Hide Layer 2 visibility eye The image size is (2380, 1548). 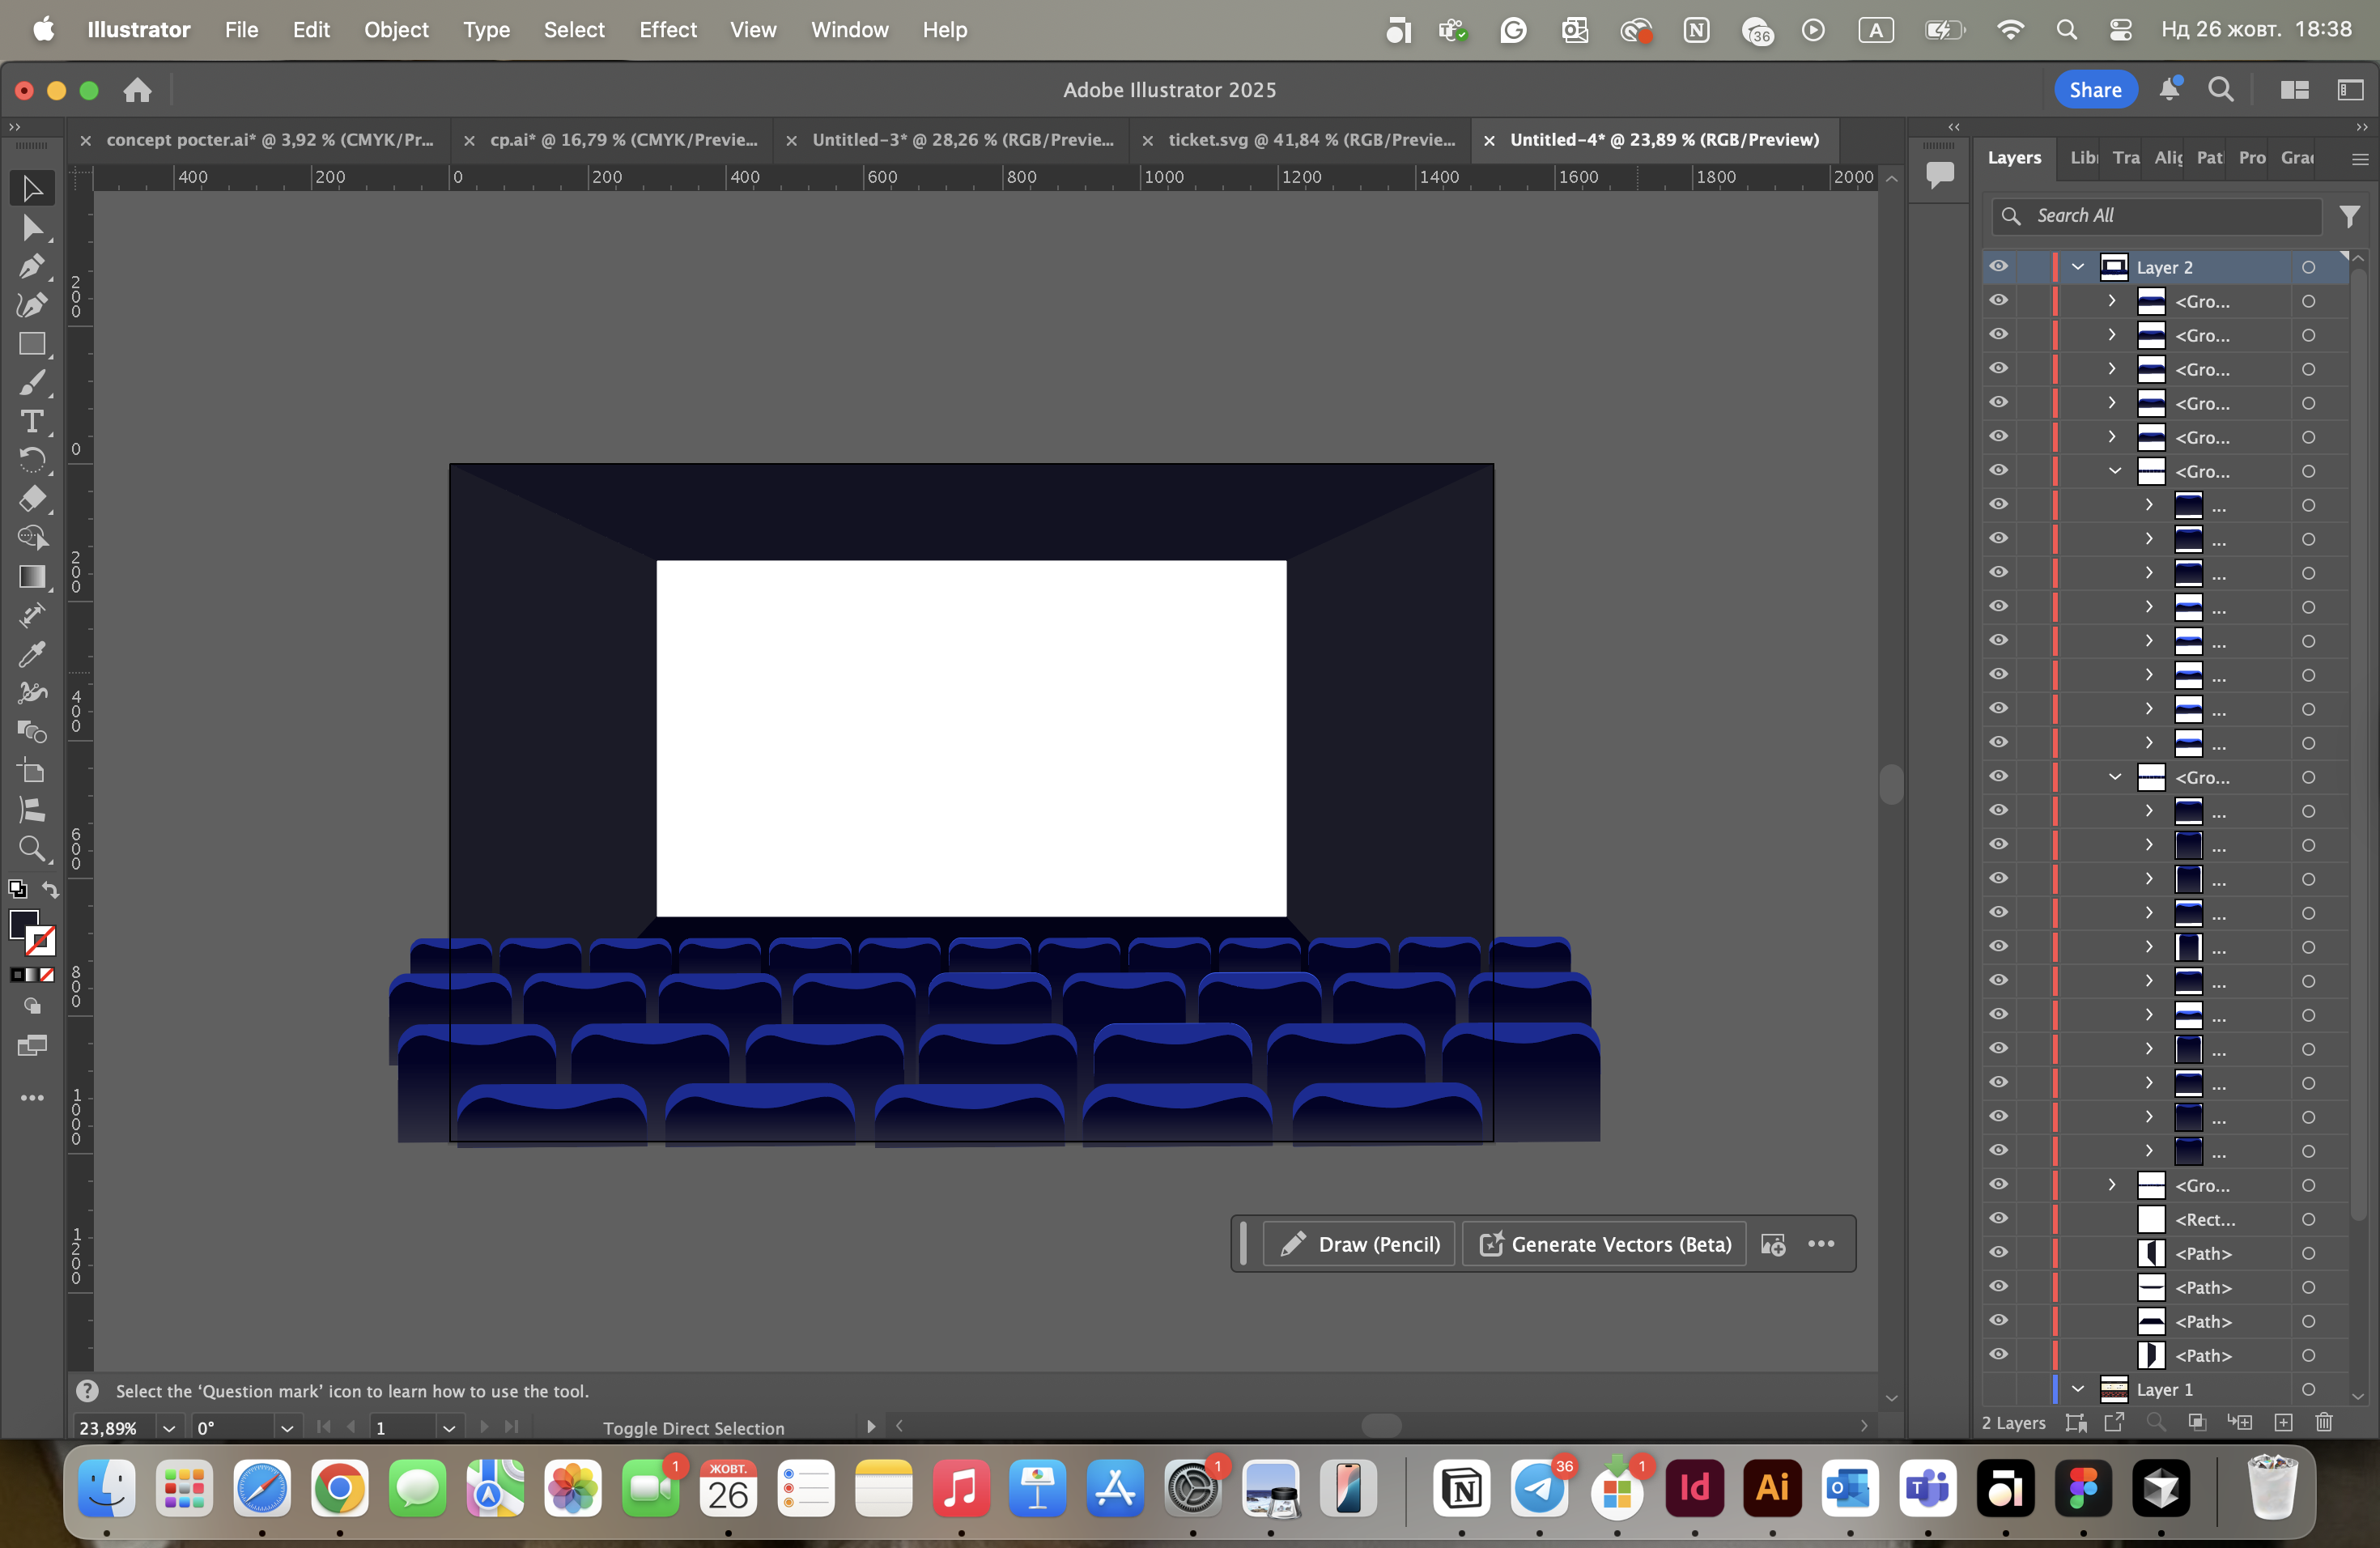coord(1998,267)
